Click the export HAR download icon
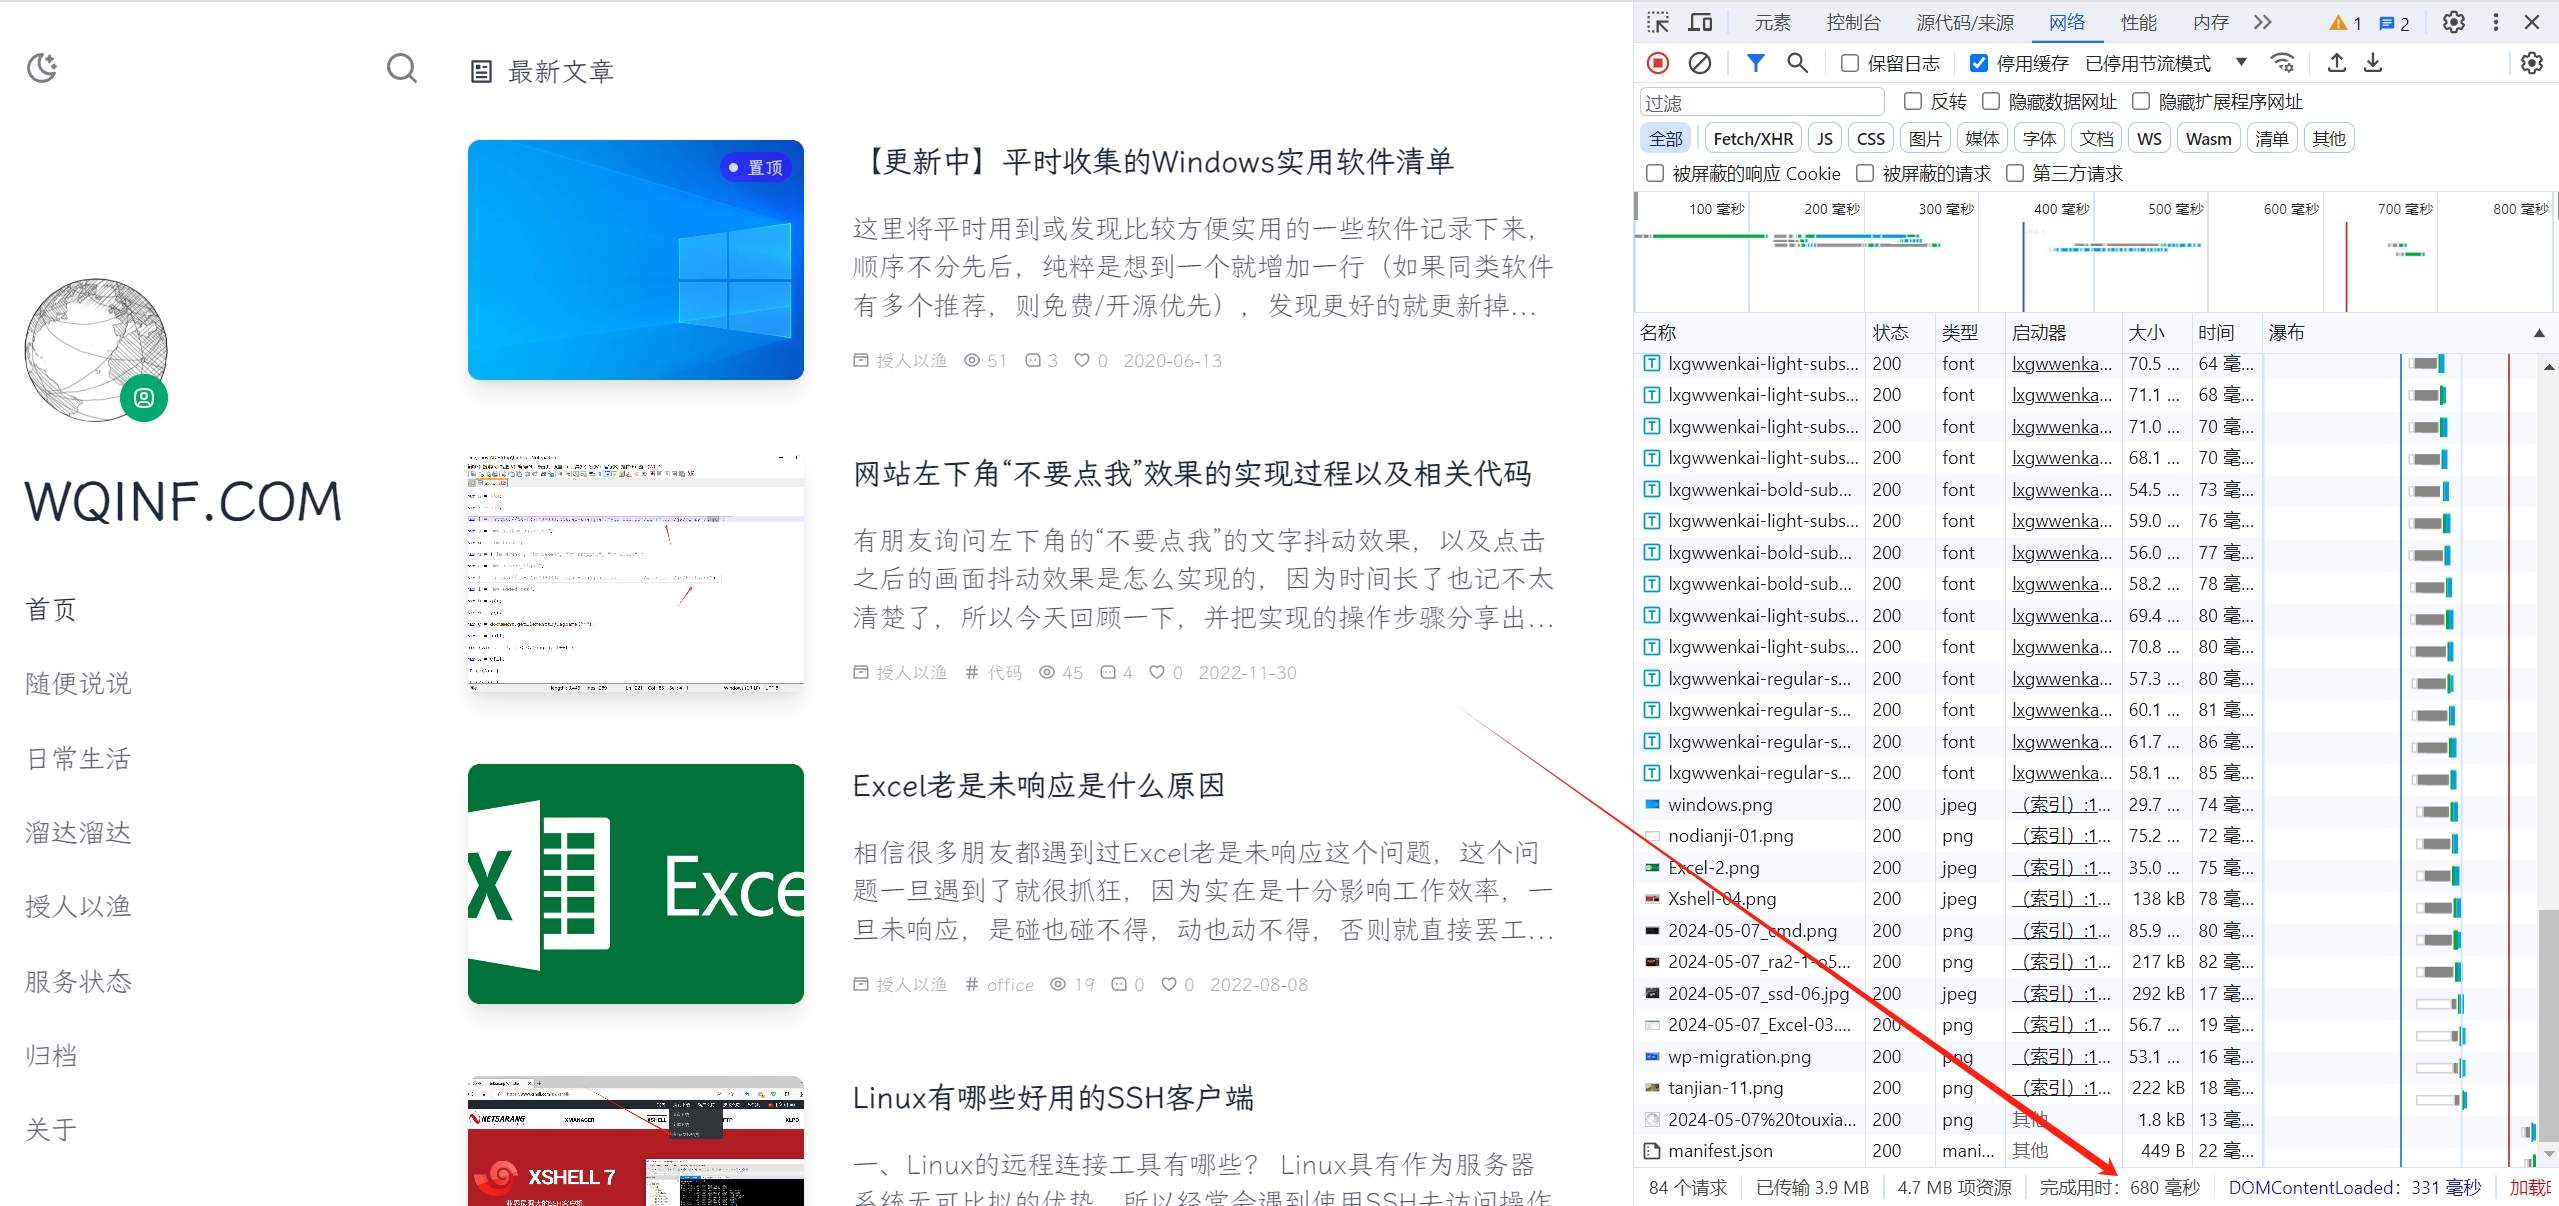 (x=2373, y=63)
